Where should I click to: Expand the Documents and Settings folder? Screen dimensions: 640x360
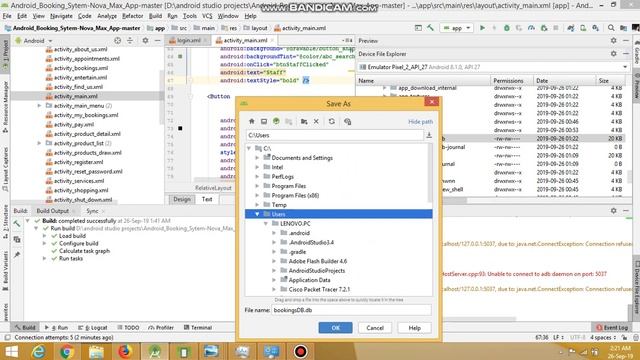pos(257,158)
